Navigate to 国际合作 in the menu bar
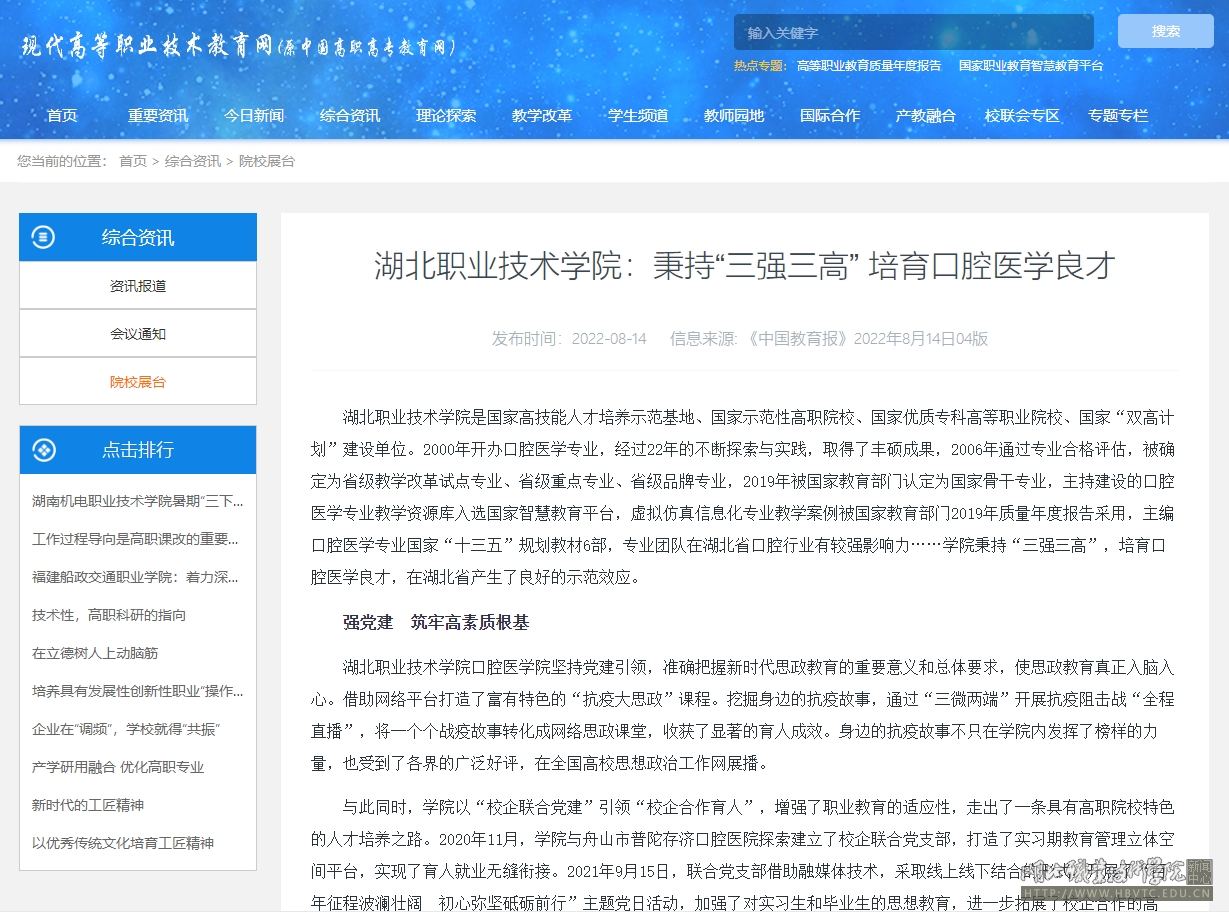Screen dimensions: 1229x916 pos(830,115)
